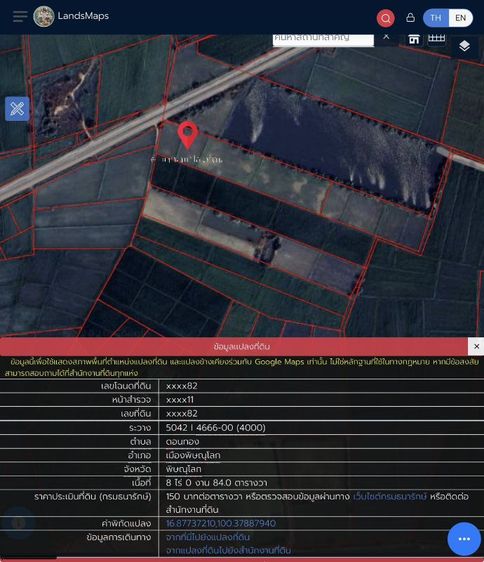This screenshot has width=484, height=562.
Task: Click the LandsMaps logo emblem
Action: click(x=44, y=16)
